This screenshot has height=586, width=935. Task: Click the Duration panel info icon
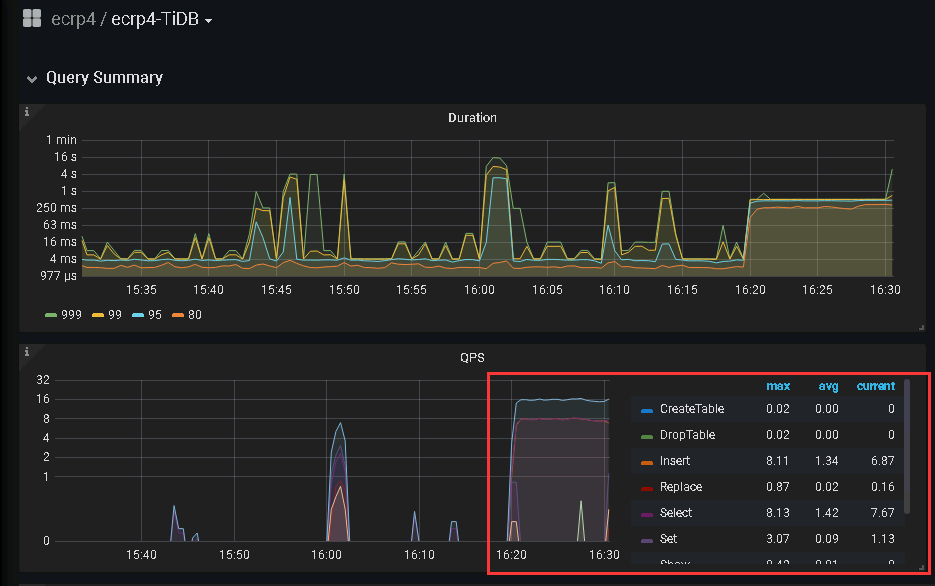click(27, 111)
